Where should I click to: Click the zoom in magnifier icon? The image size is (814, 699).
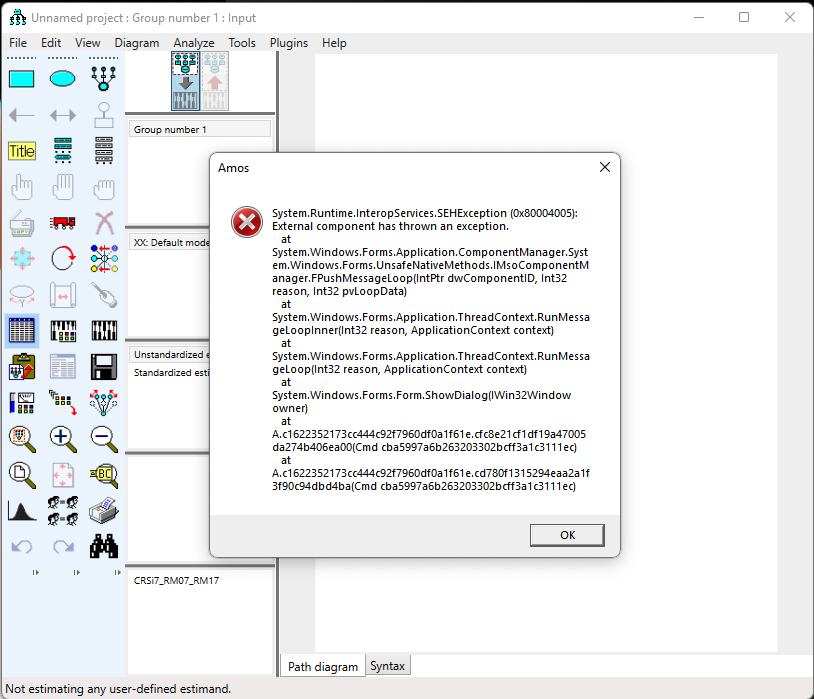coord(63,437)
